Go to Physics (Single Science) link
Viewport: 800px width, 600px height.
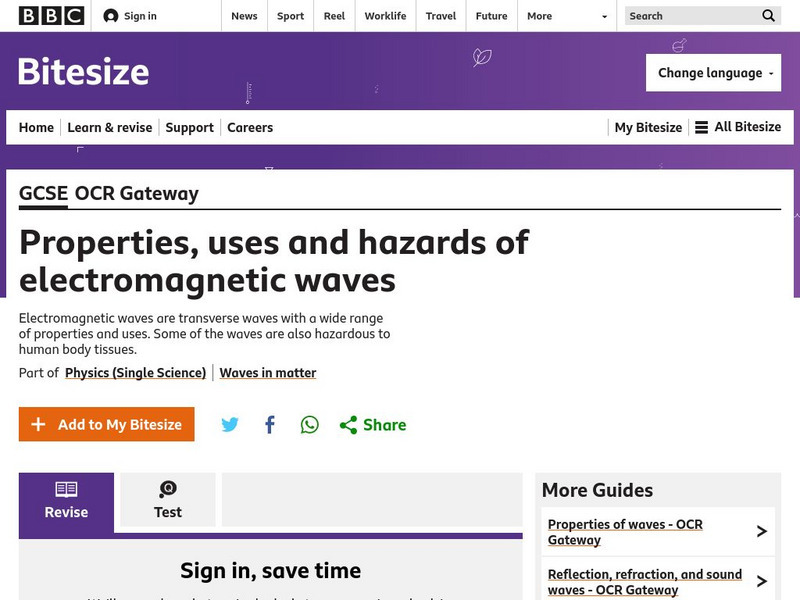135,373
